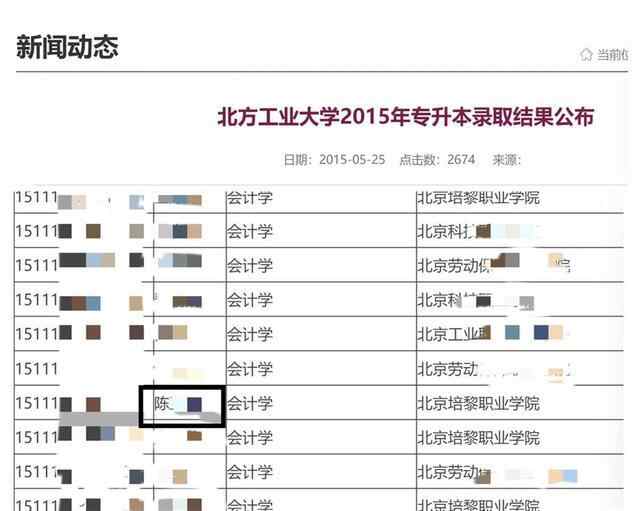
Task: Click the publish date 2015-05-25
Action: [x=352, y=160]
